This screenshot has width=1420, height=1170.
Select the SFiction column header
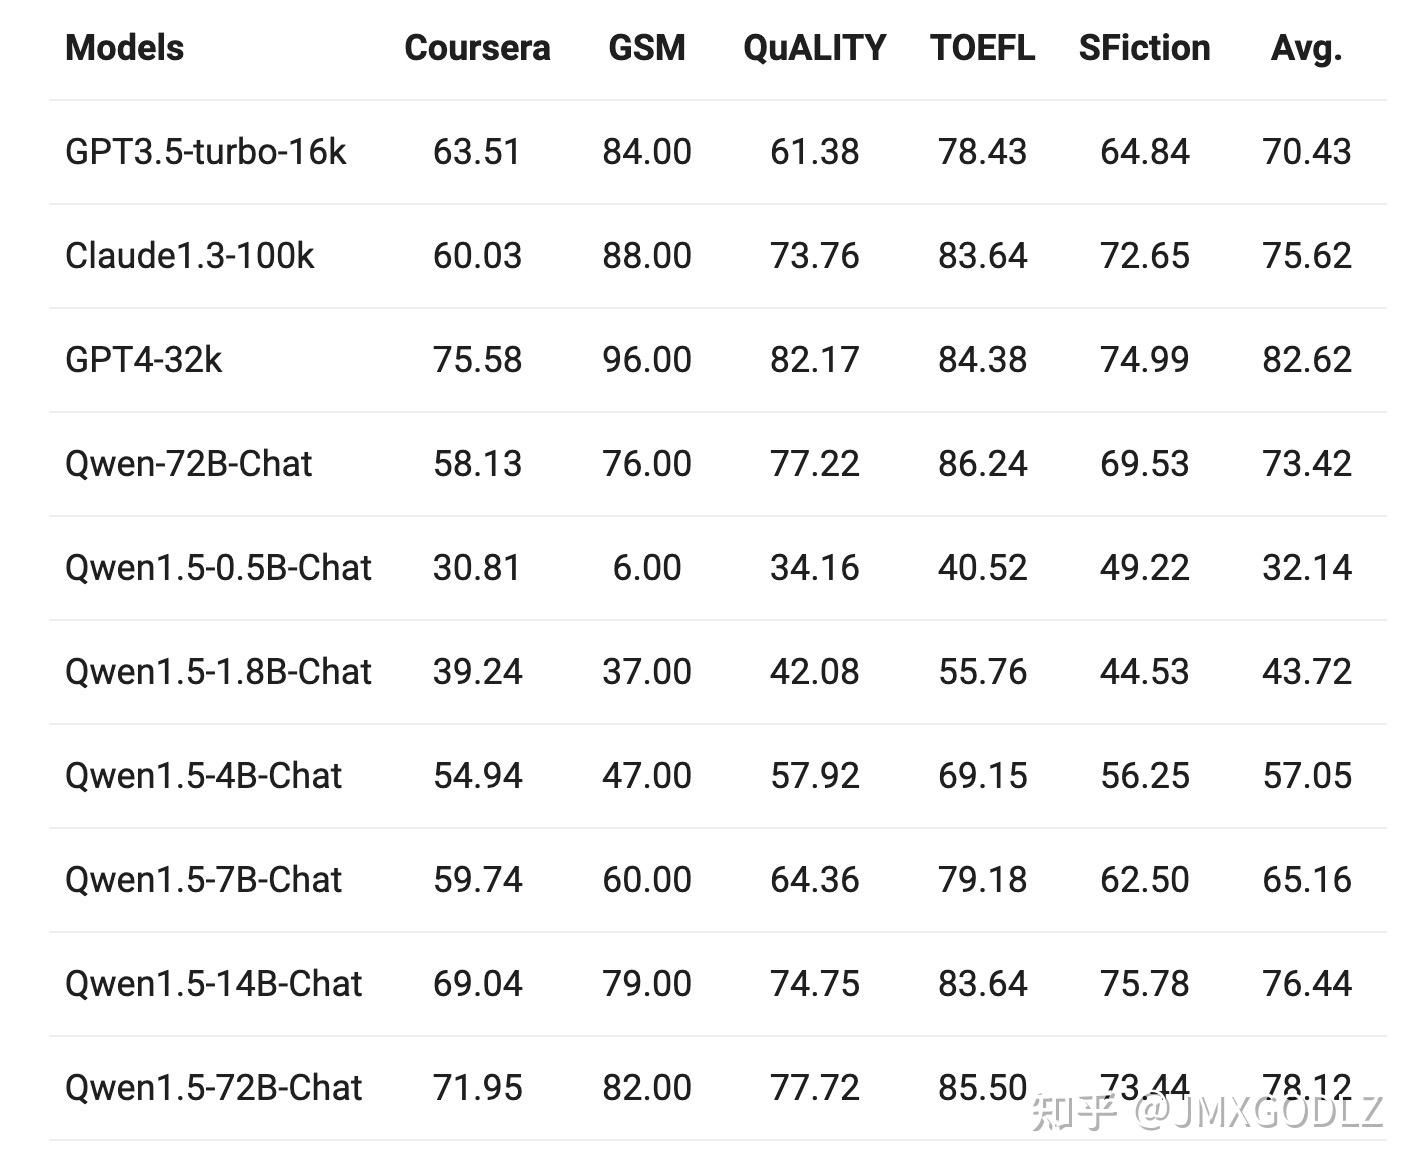1144,48
